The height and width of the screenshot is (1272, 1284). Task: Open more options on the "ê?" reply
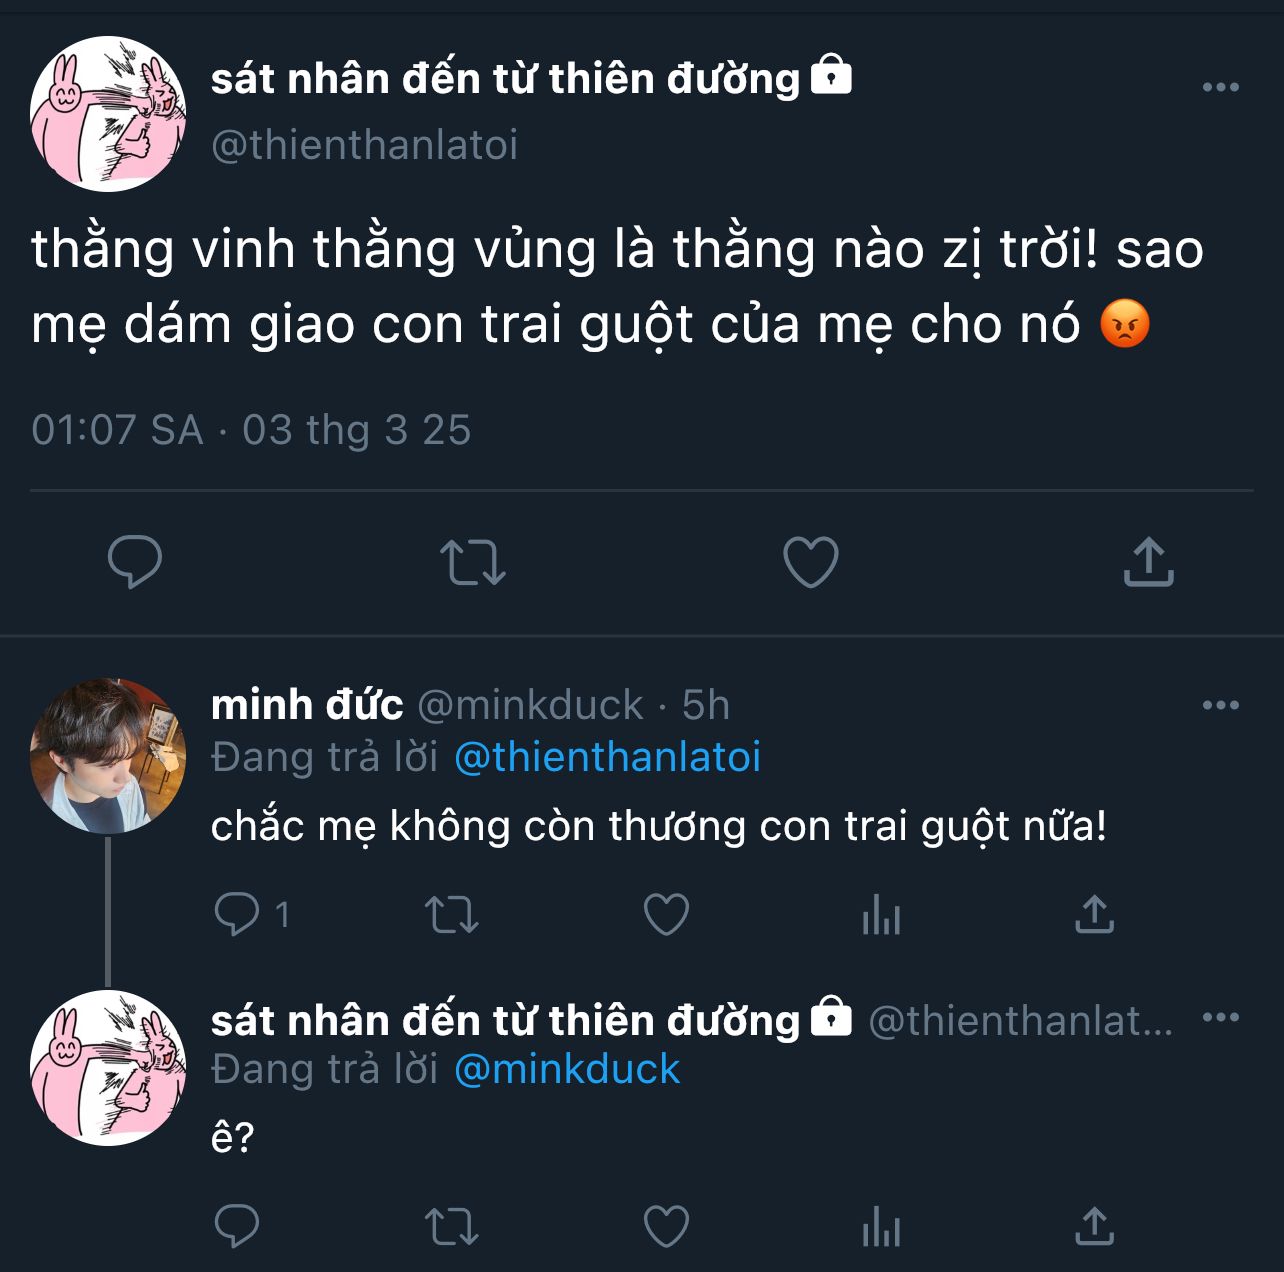point(1220,1018)
